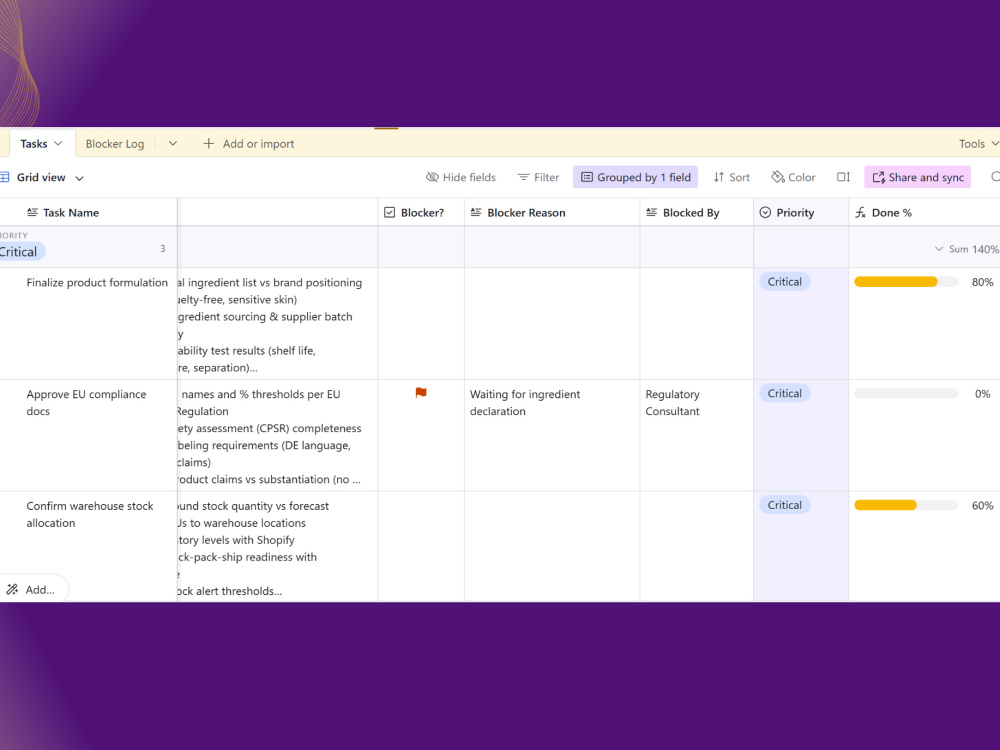Select the Blocked By column header
The width and height of the screenshot is (1000, 750).
coord(696,212)
